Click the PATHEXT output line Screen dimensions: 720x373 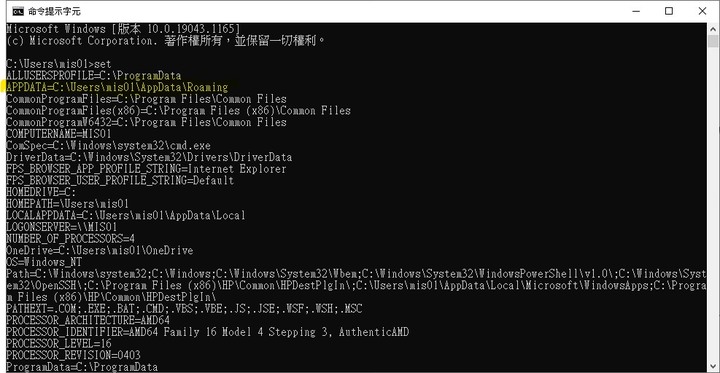point(184,309)
